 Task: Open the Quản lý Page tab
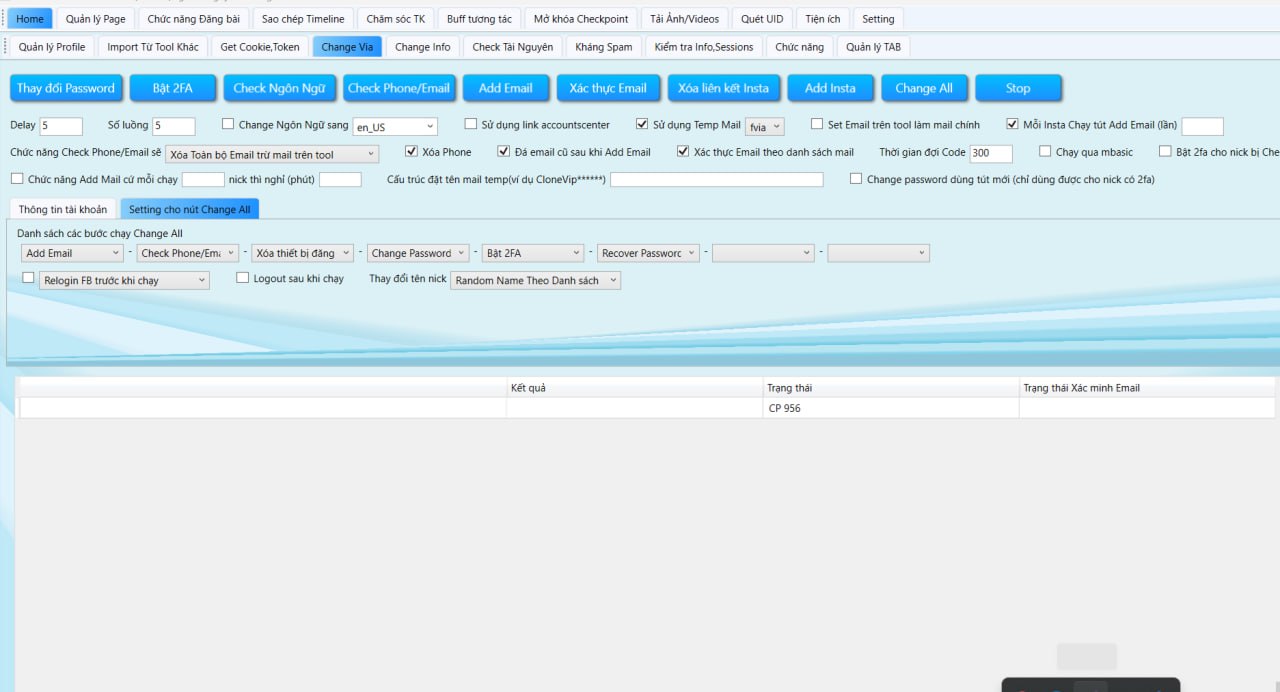[x=95, y=19]
